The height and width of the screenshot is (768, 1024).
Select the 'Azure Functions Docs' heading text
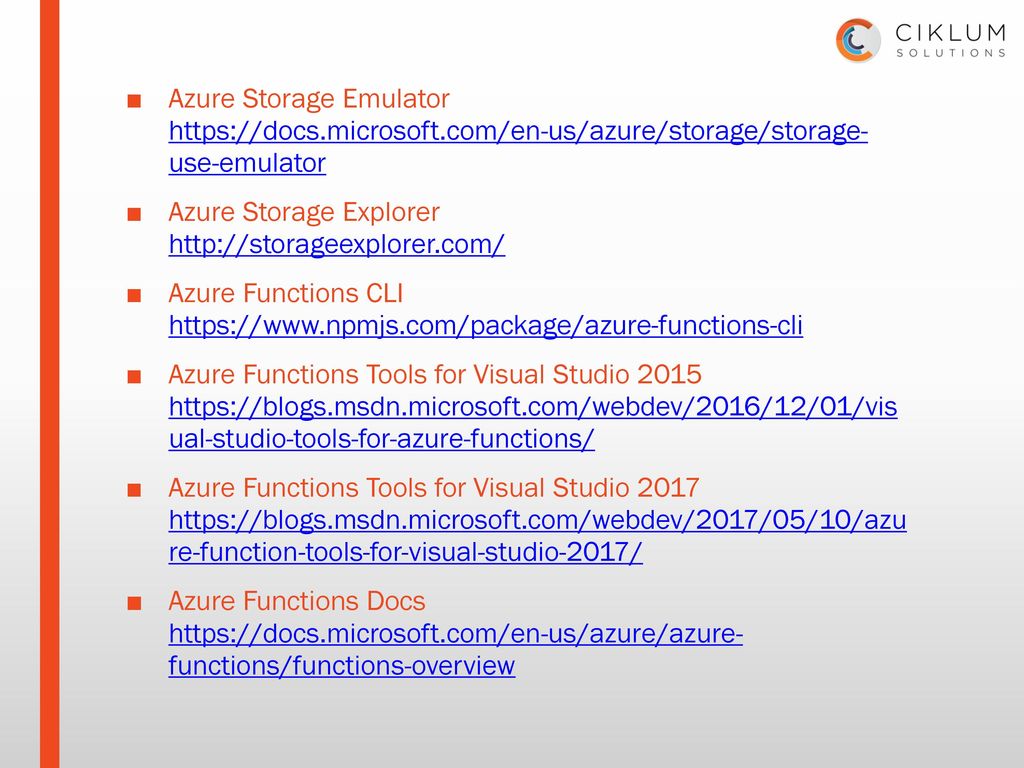coord(296,601)
